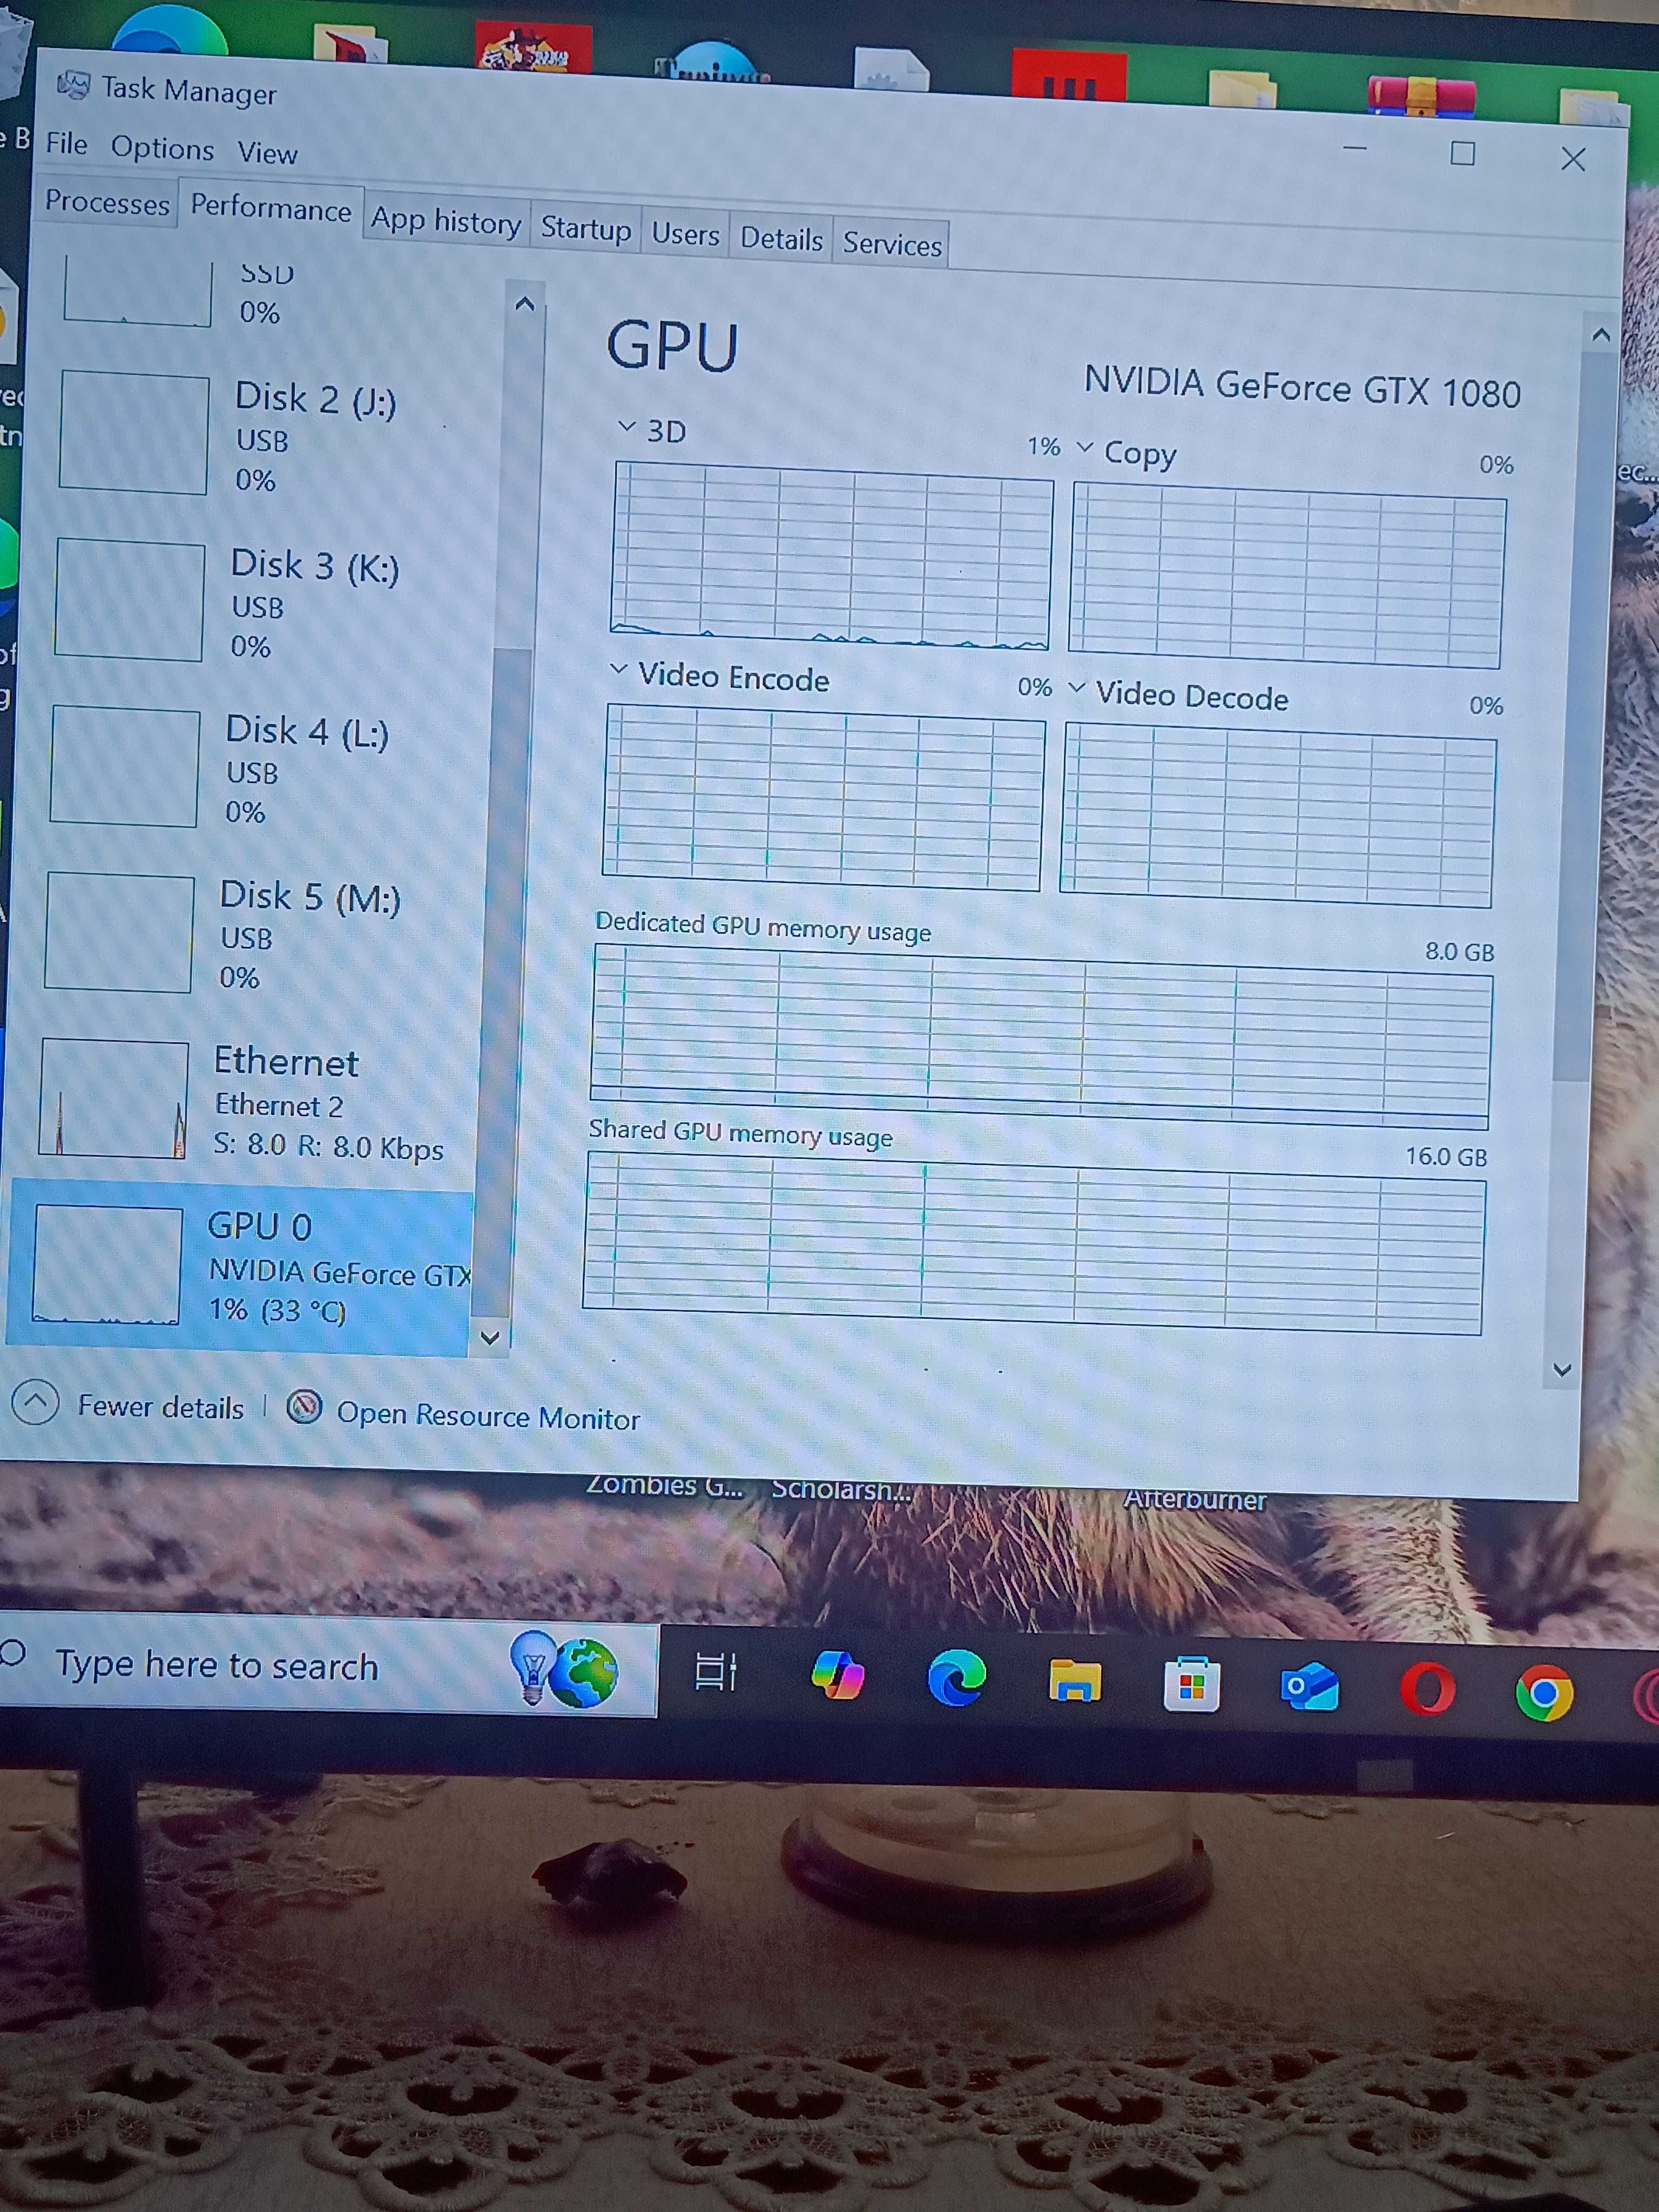1659x2212 pixels.
Task: Launch Opera browser from the taskbar
Action: (1427, 1690)
